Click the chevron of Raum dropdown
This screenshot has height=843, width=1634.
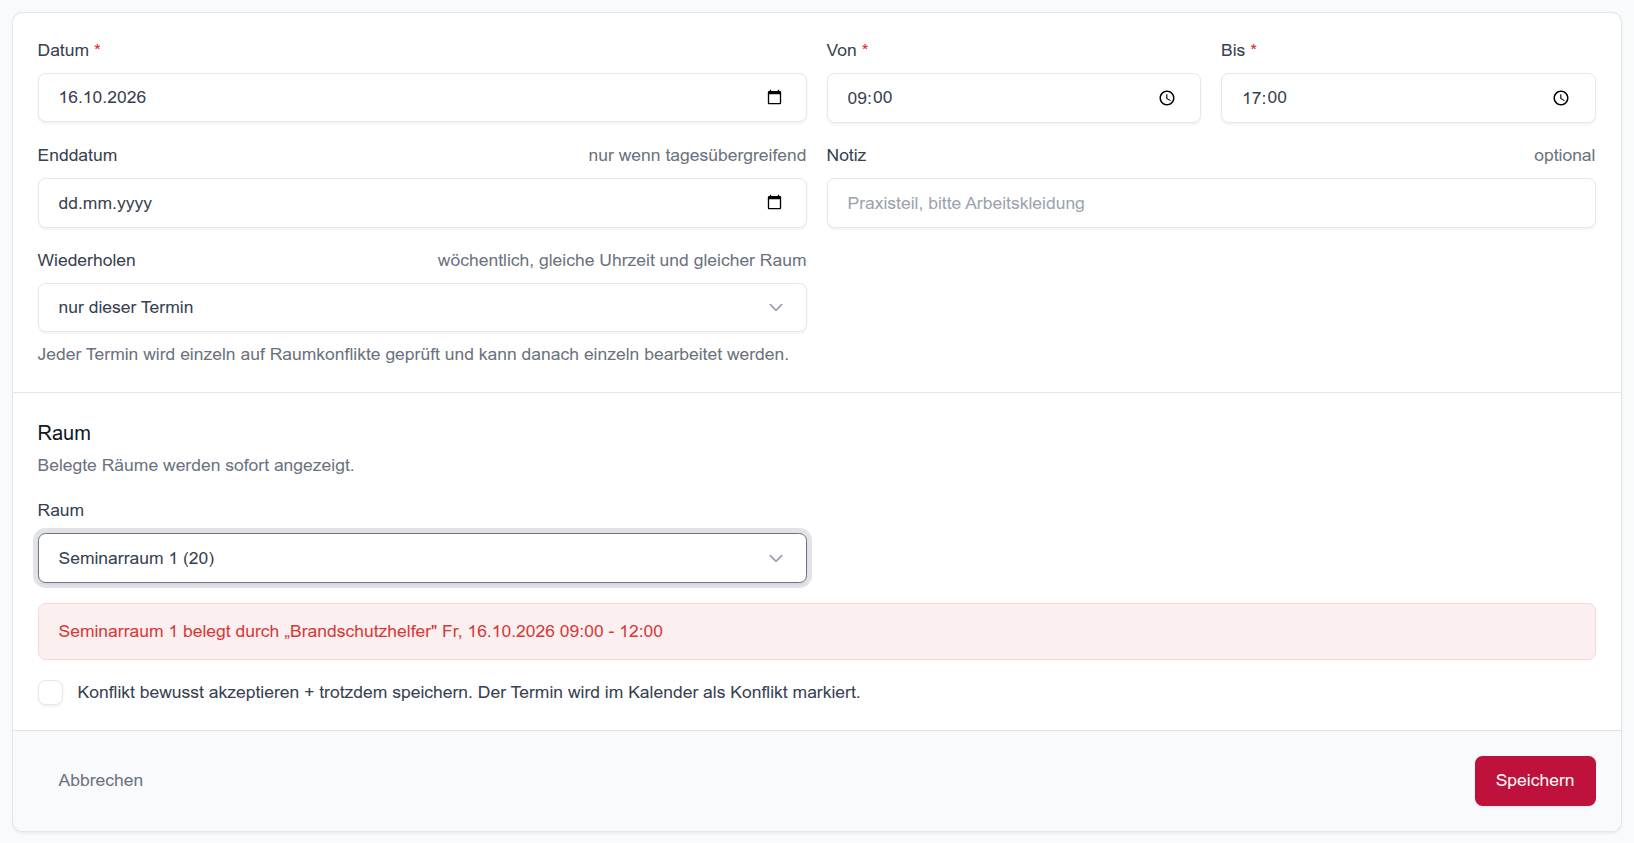pyautogui.click(x=776, y=558)
